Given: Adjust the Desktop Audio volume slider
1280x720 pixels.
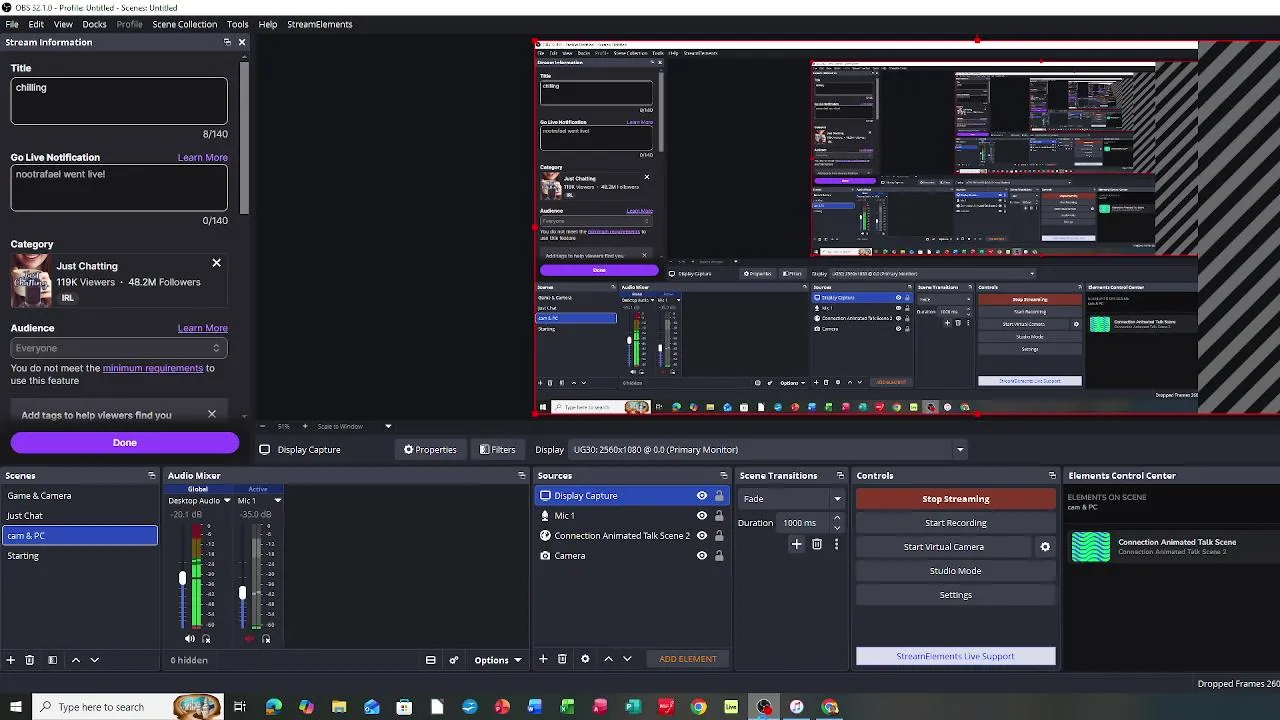Looking at the screenshot, I should pyautogui.click(x=182, y=578).
